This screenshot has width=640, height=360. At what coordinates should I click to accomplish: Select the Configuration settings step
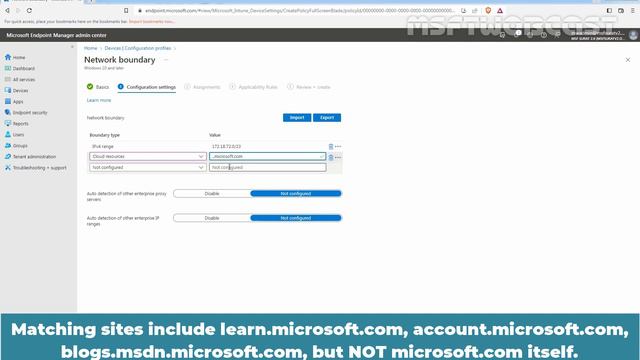(147, 87)
